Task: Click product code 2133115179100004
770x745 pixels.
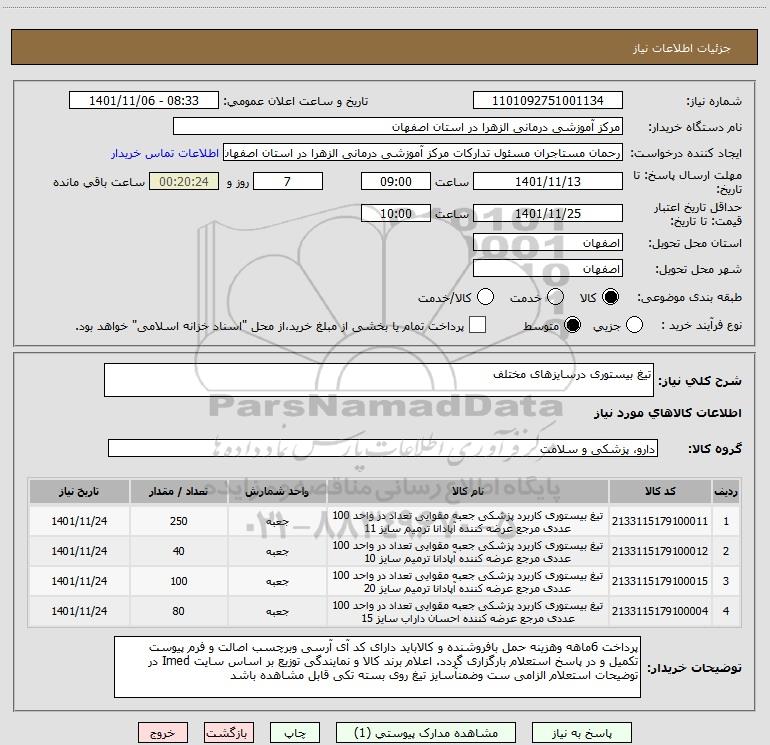Action: coord(660,611)
